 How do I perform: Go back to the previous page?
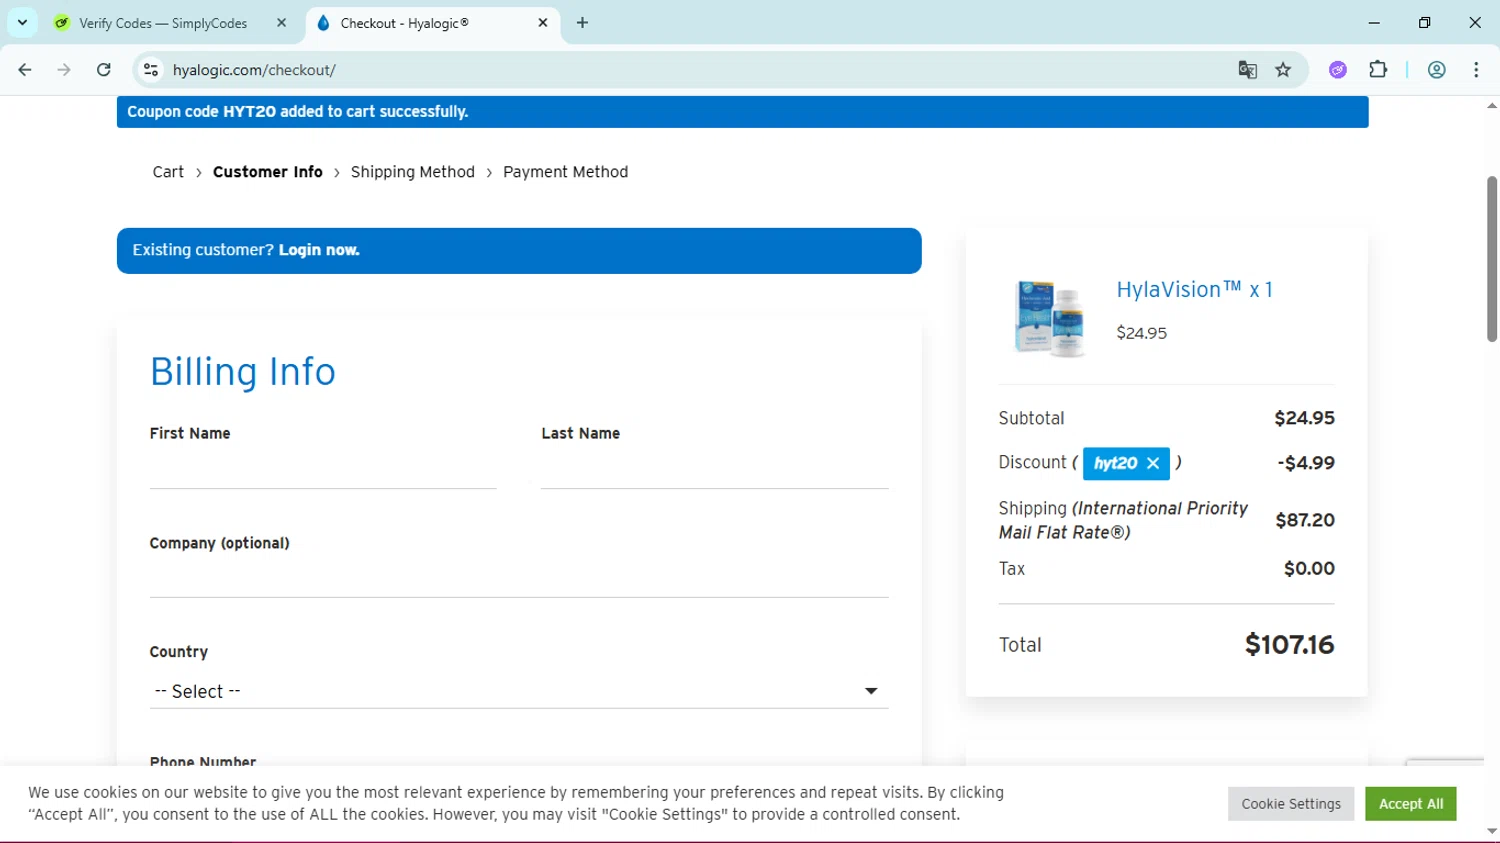(x=25, y=70)
